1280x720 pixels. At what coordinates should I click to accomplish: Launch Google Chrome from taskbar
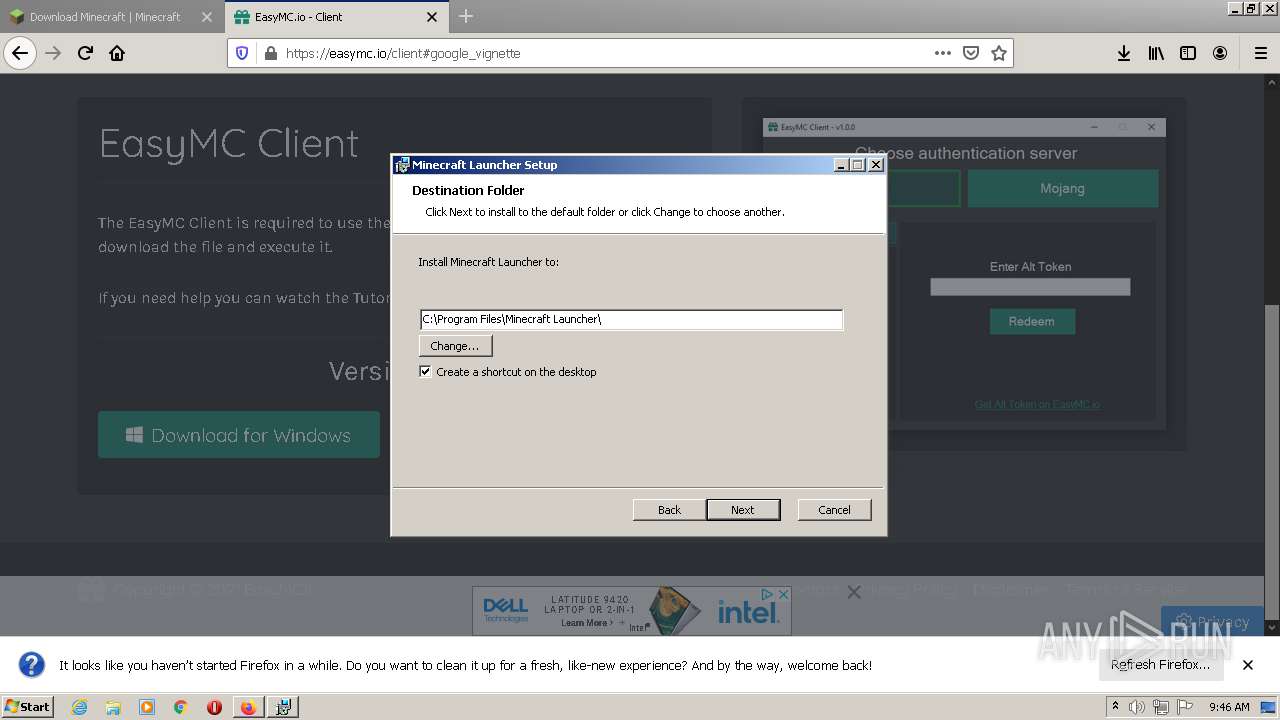[180, 707]
